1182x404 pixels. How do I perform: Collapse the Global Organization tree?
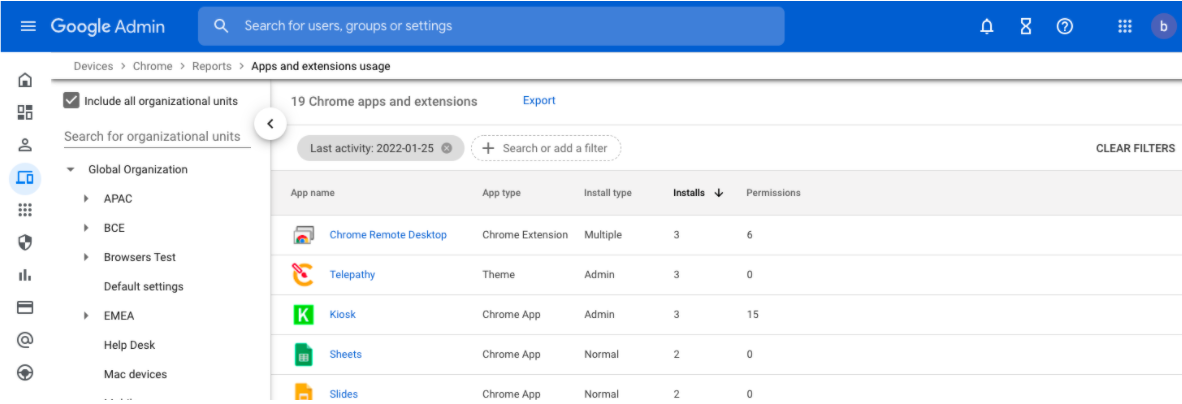71,170
